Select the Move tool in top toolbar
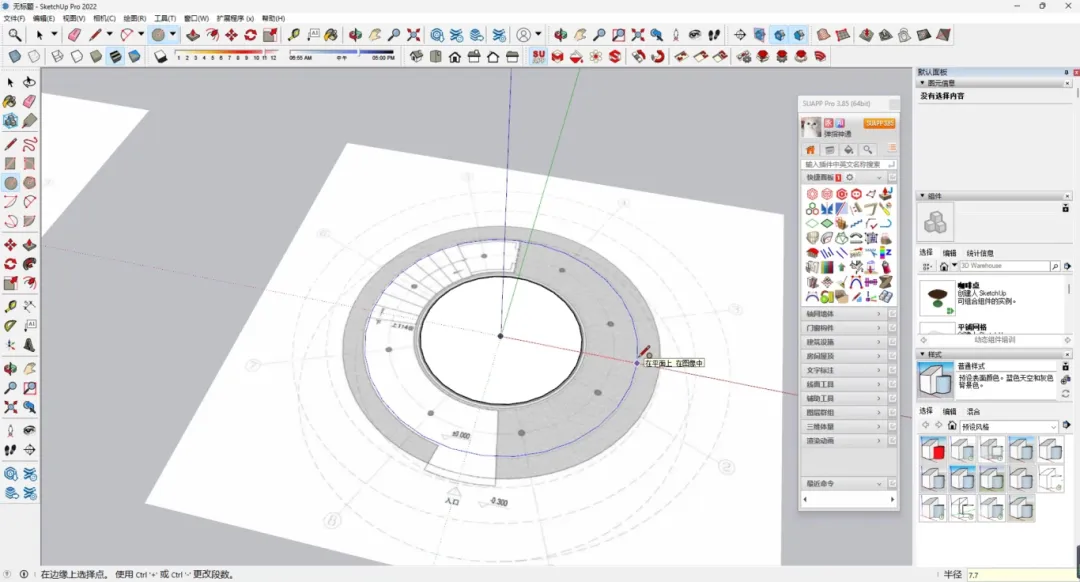This screenshot has width=1080, height=582. coord(231,35)
